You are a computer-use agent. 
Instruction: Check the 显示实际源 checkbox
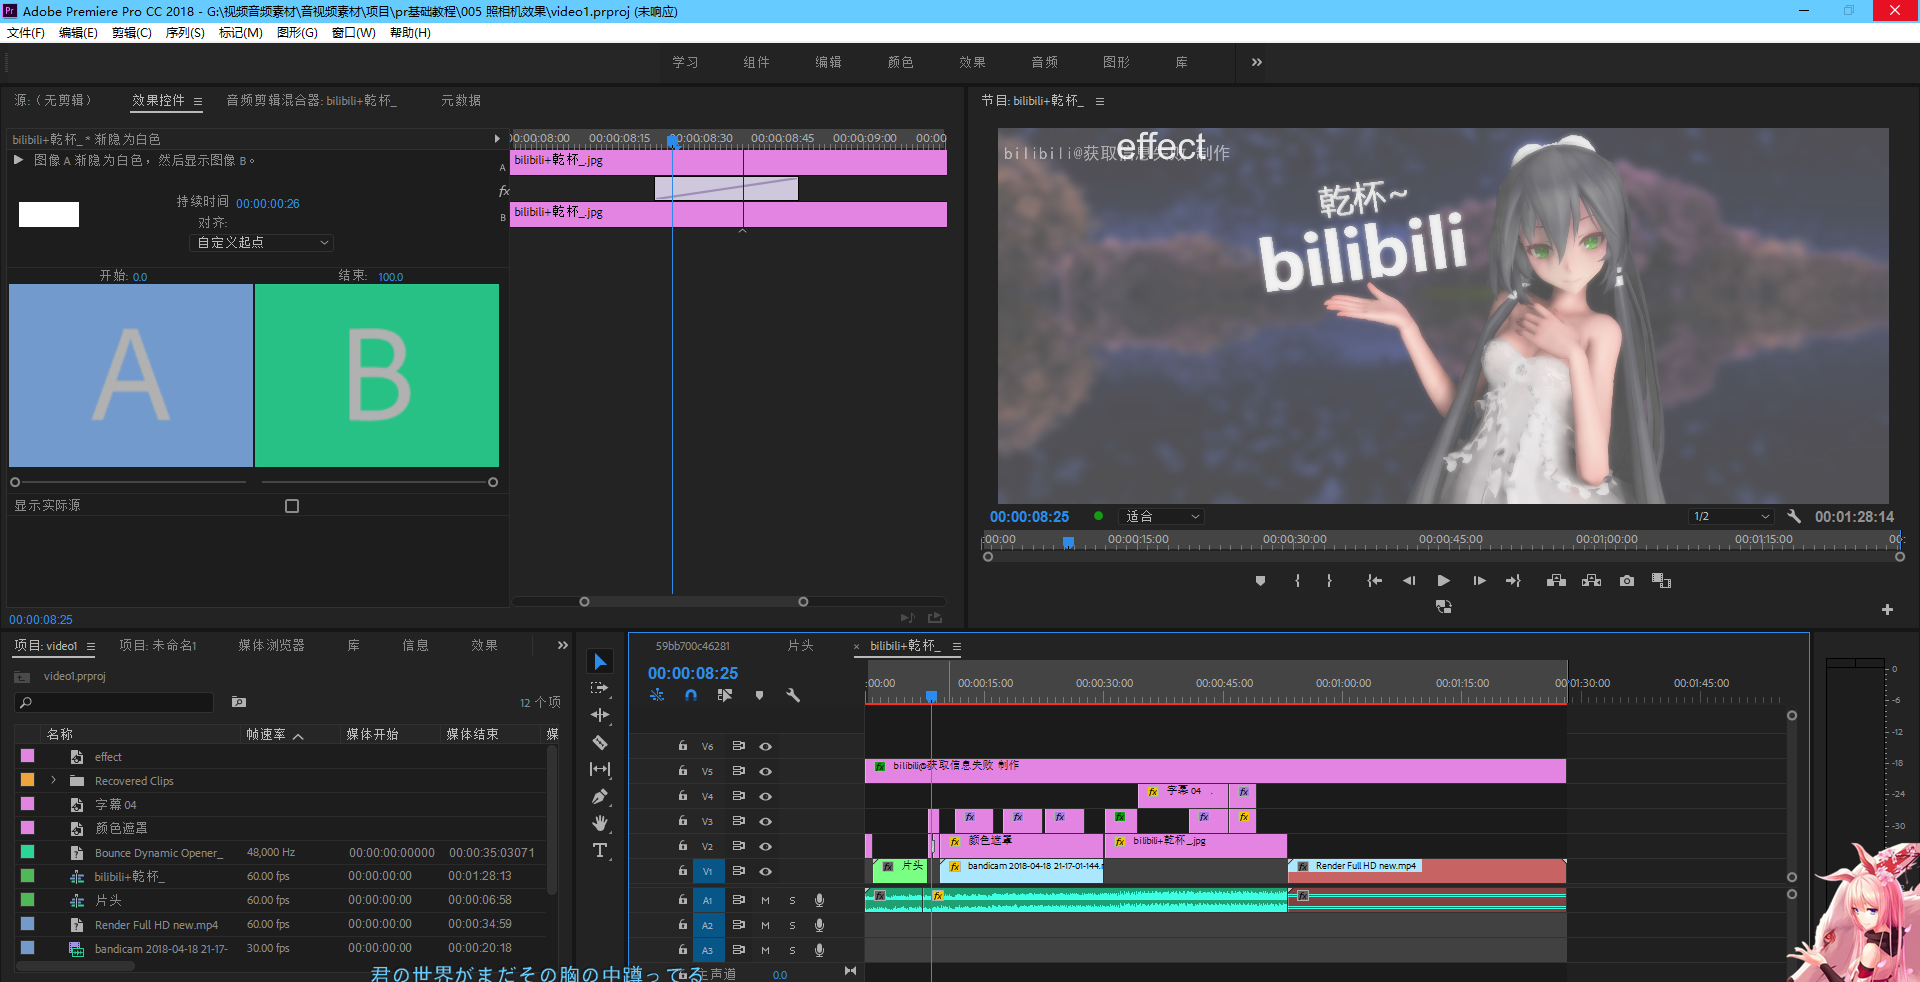click(292, 506)
